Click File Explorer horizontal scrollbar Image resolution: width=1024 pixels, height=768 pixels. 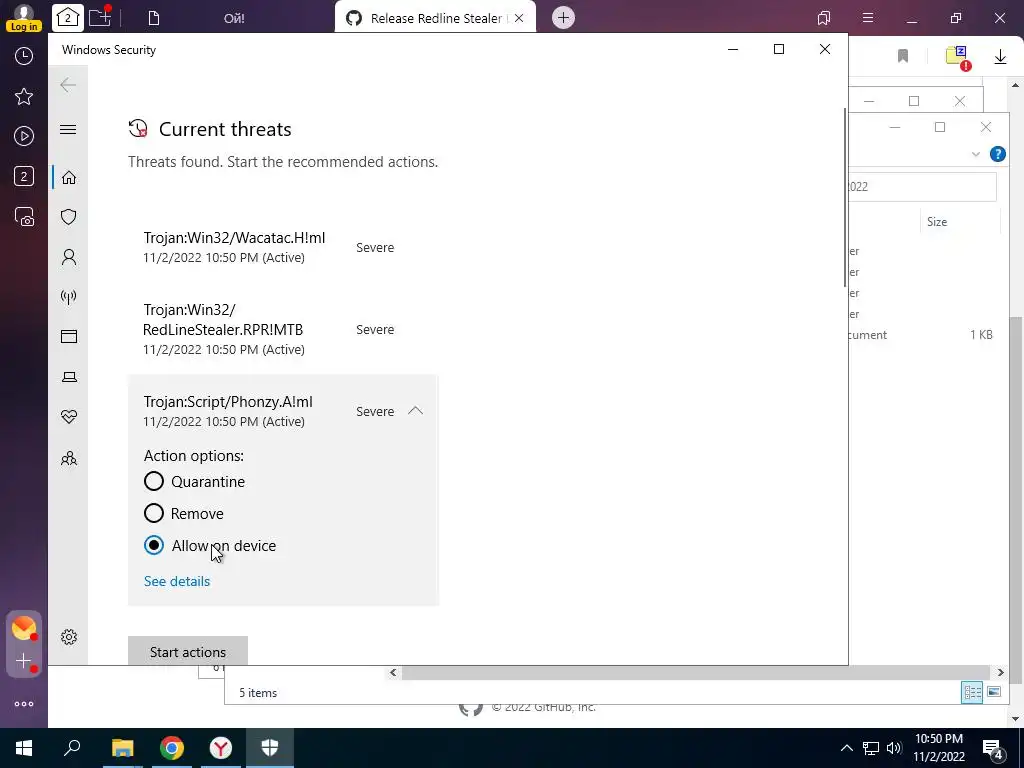pyautogui.click(x=696, y=672)
